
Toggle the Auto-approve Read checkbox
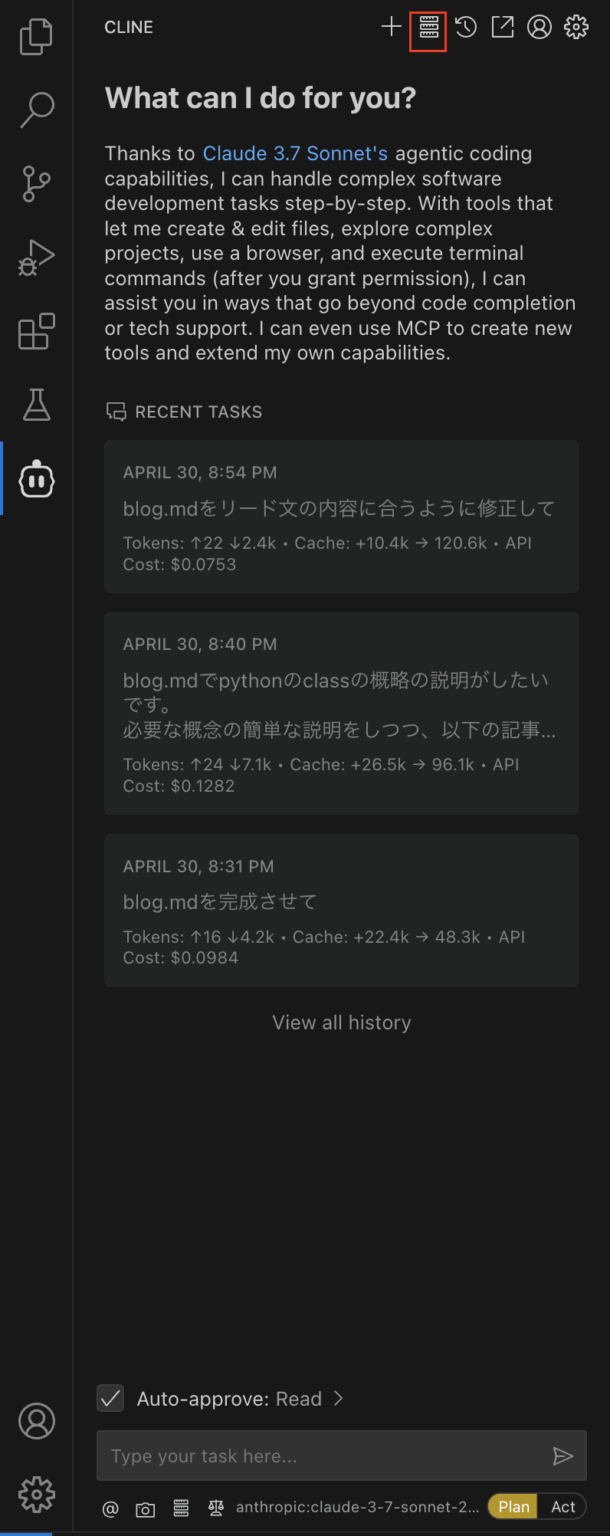pos(110,1398)
